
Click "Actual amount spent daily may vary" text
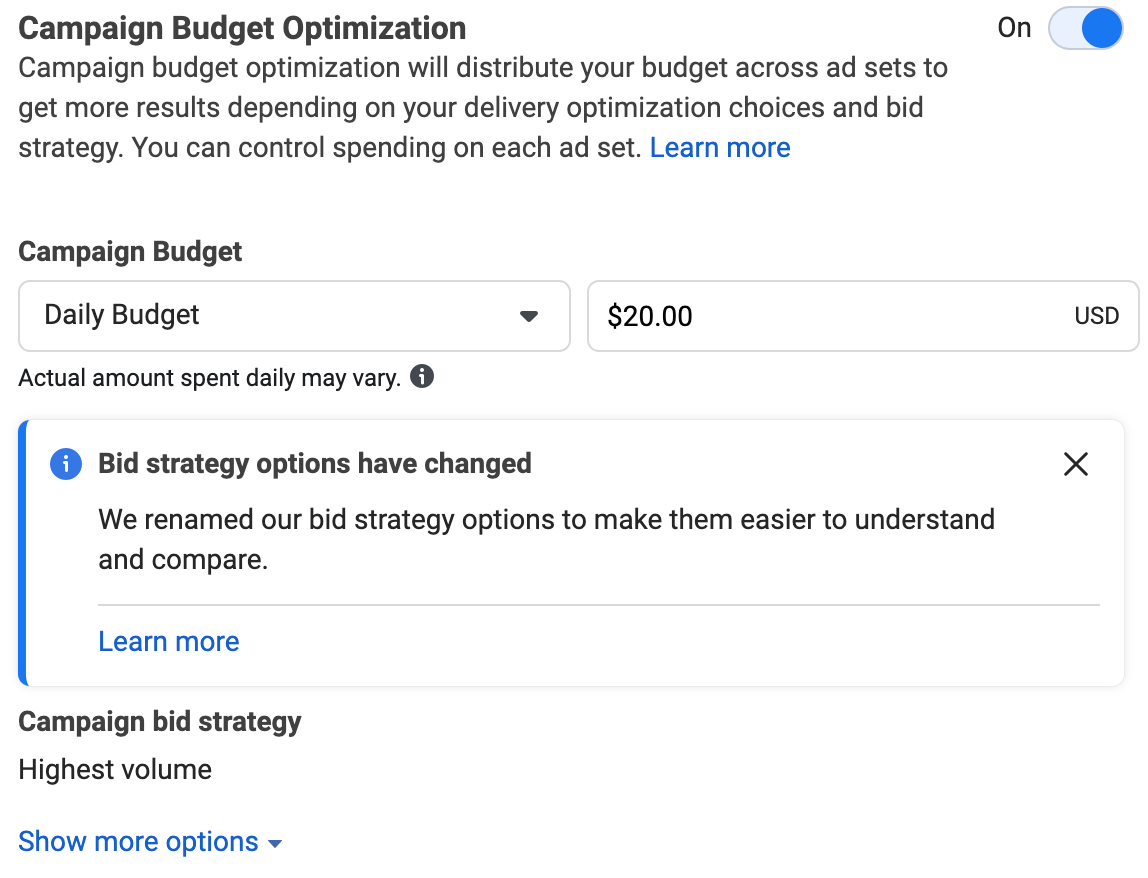pyautogui.click(x=209, y=378)
